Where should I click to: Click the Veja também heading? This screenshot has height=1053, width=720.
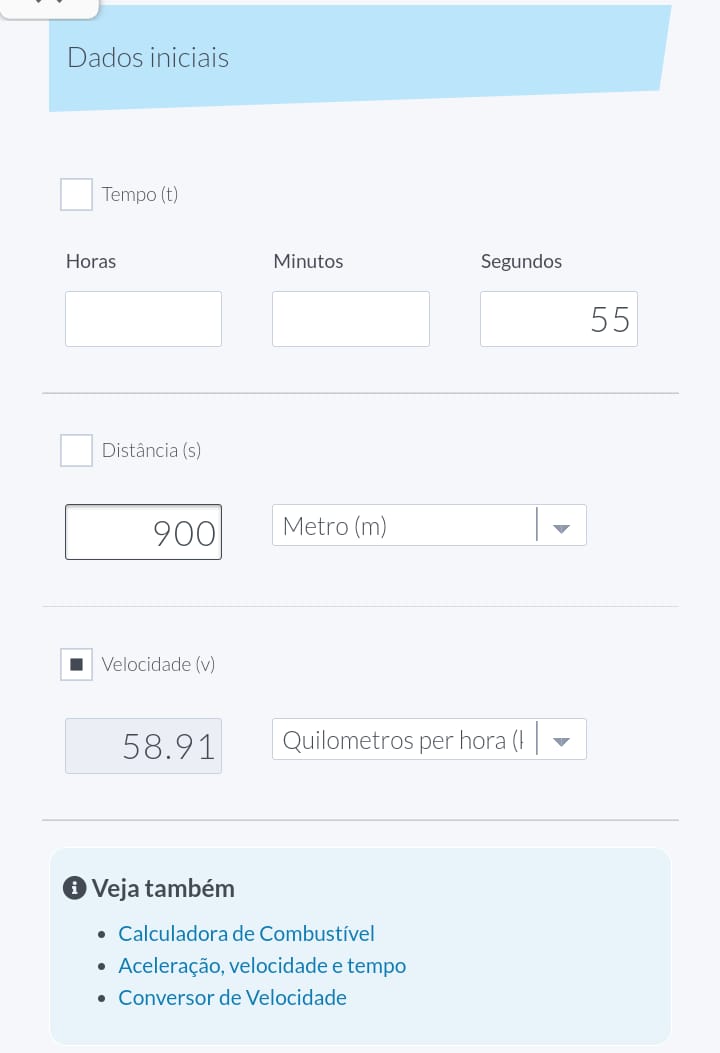(x=163, y=888)
